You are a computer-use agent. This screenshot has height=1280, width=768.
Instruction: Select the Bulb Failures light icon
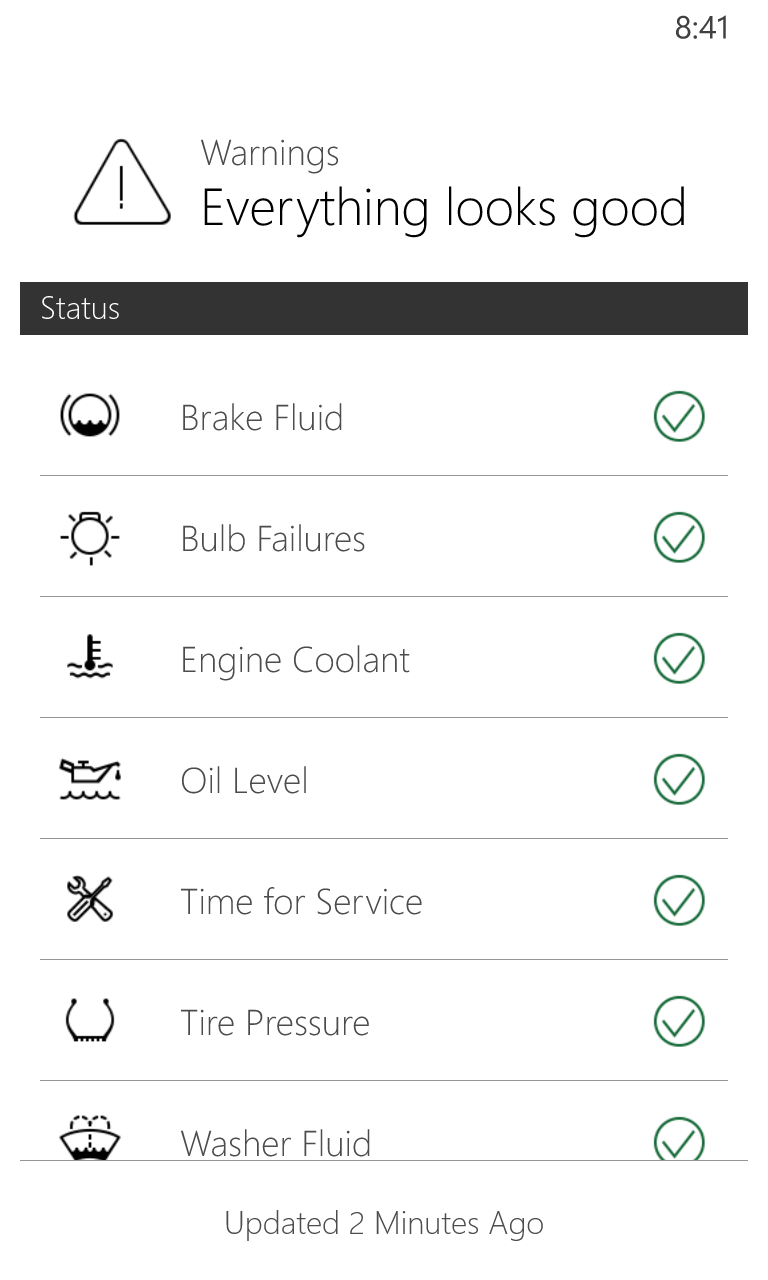click(x=90, y=538)
